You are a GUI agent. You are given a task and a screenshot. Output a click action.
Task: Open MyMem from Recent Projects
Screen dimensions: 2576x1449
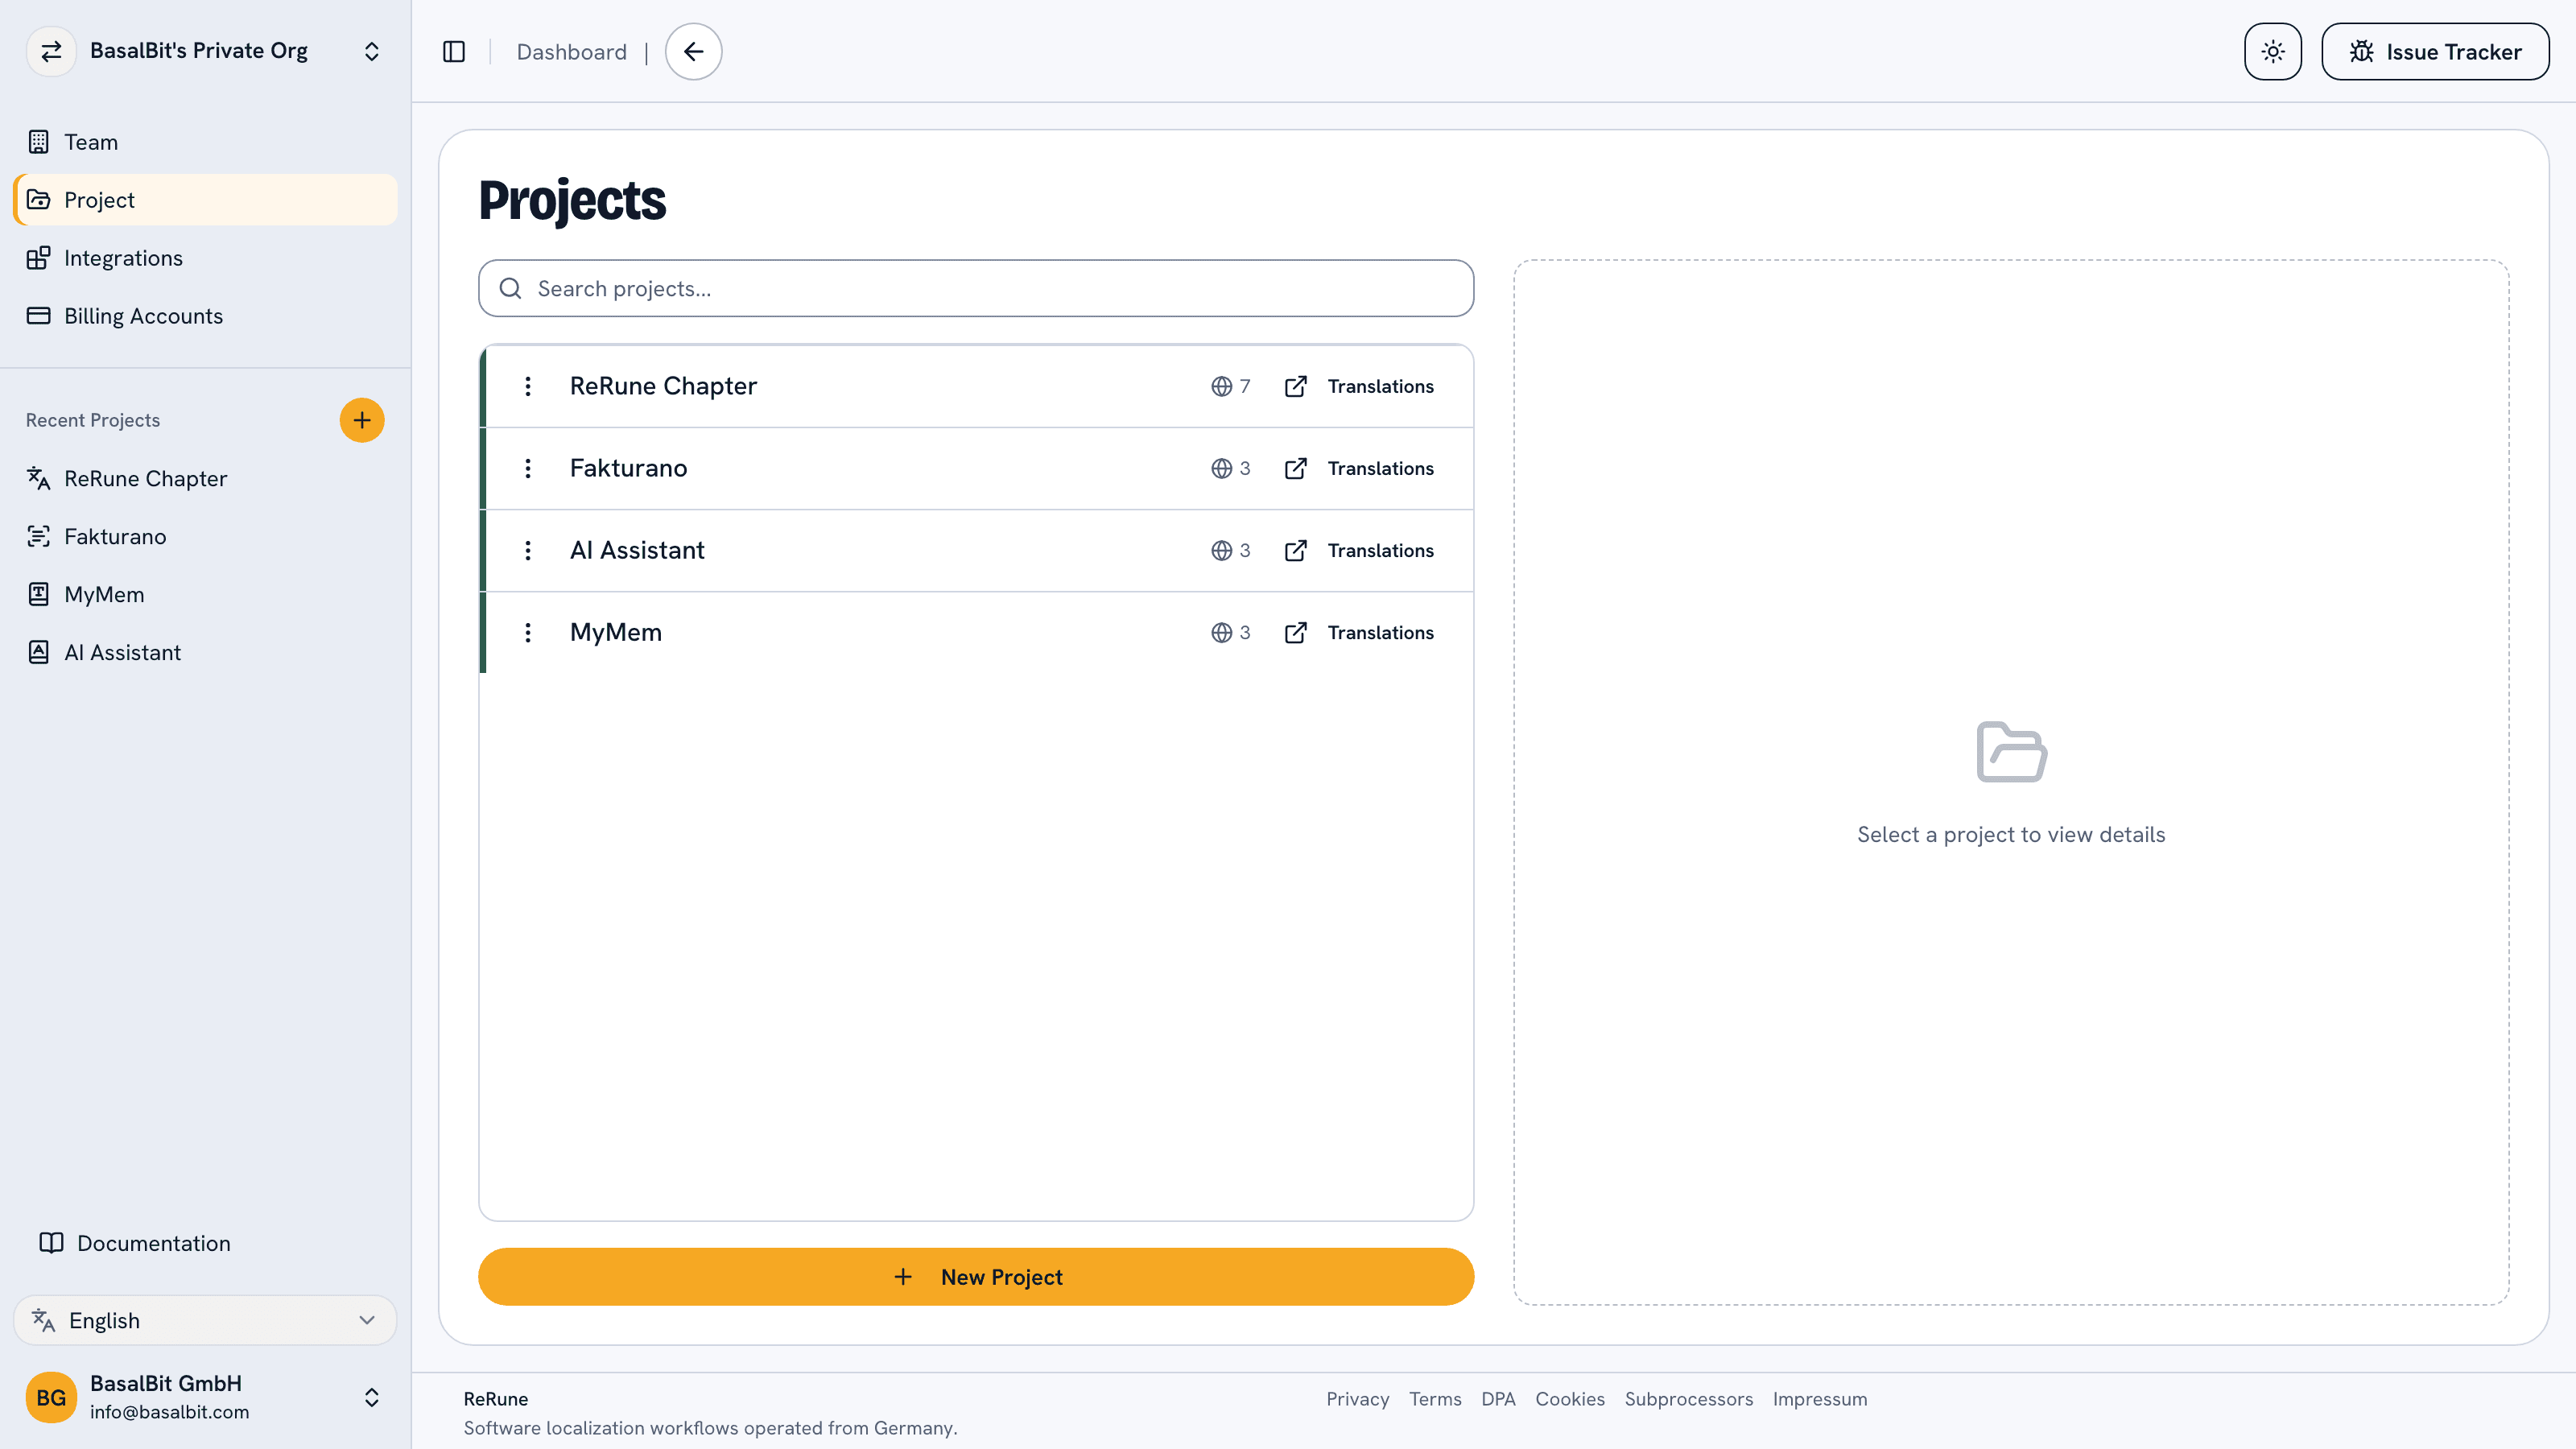click(205, 595)
